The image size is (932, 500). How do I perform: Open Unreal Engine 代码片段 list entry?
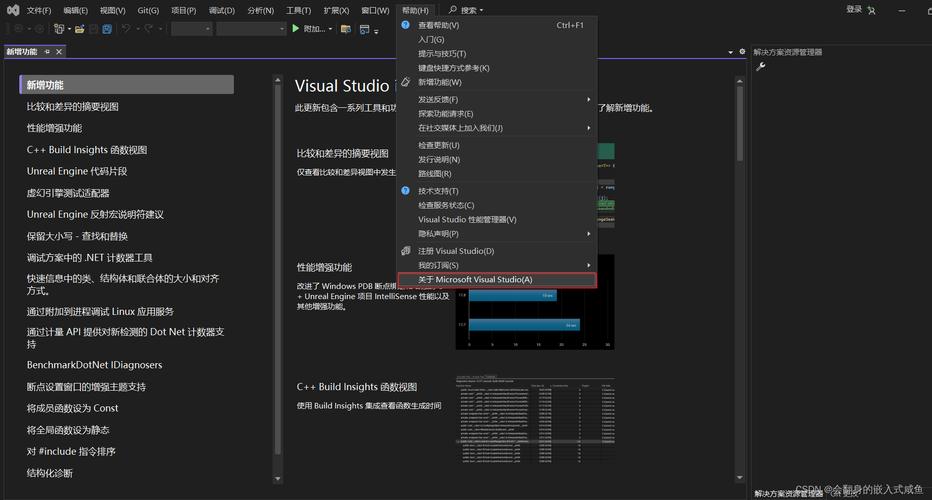[x=77, y=171]
